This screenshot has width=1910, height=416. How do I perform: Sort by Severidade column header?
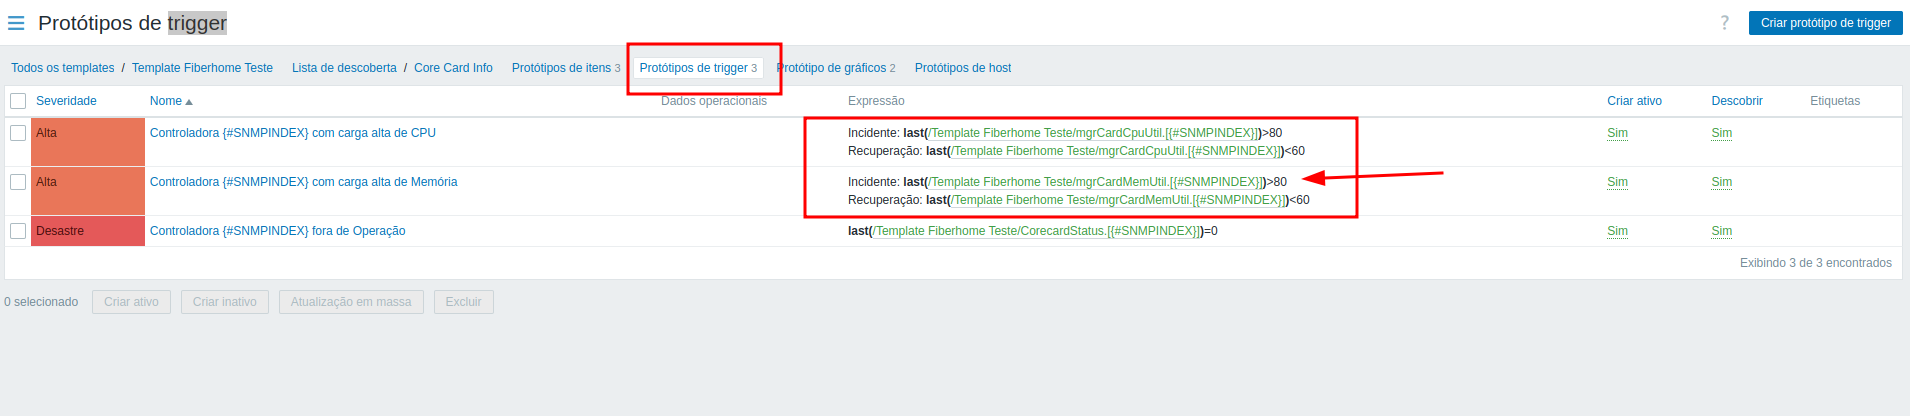point(66,101)
